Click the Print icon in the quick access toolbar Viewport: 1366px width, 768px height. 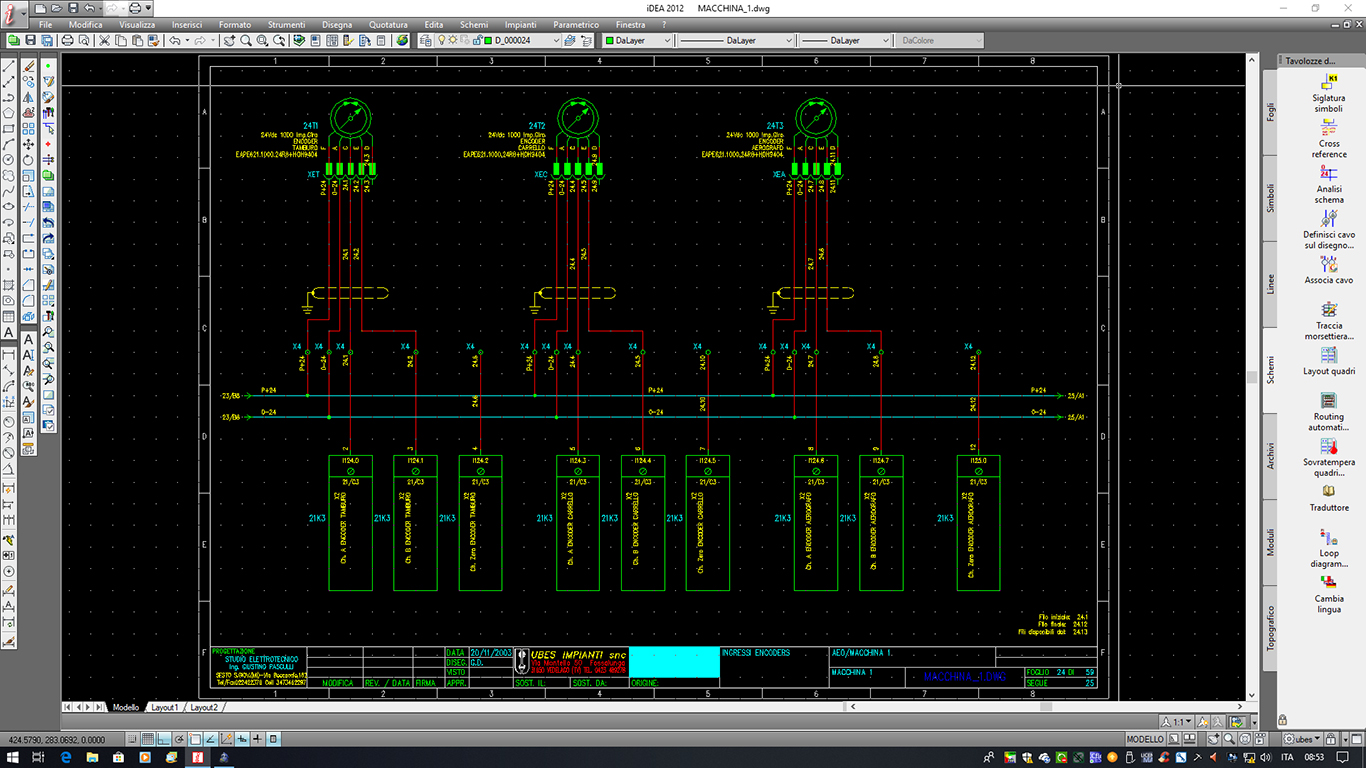click(x=134, y=8)
